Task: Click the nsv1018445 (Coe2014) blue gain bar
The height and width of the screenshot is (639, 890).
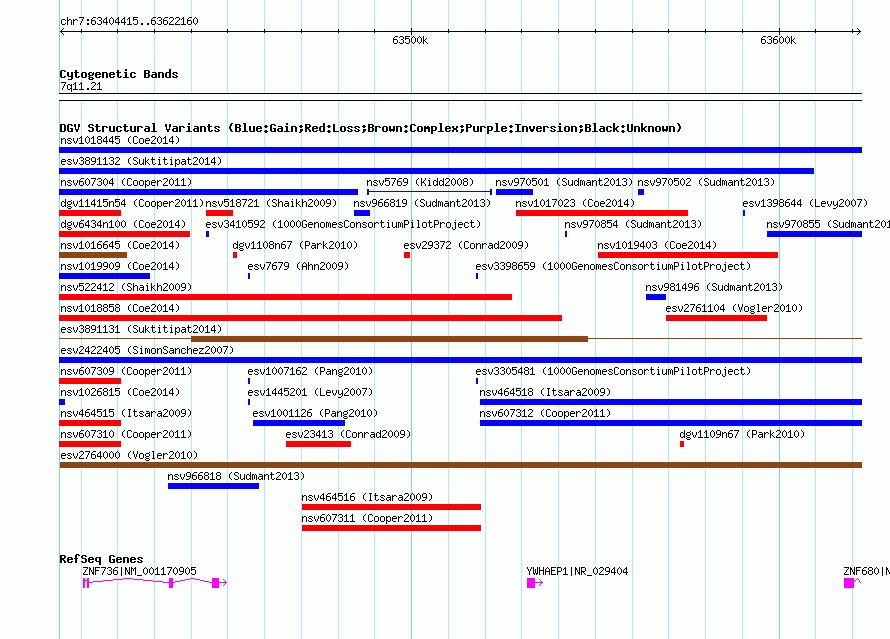Action: [x=460, y=150]
